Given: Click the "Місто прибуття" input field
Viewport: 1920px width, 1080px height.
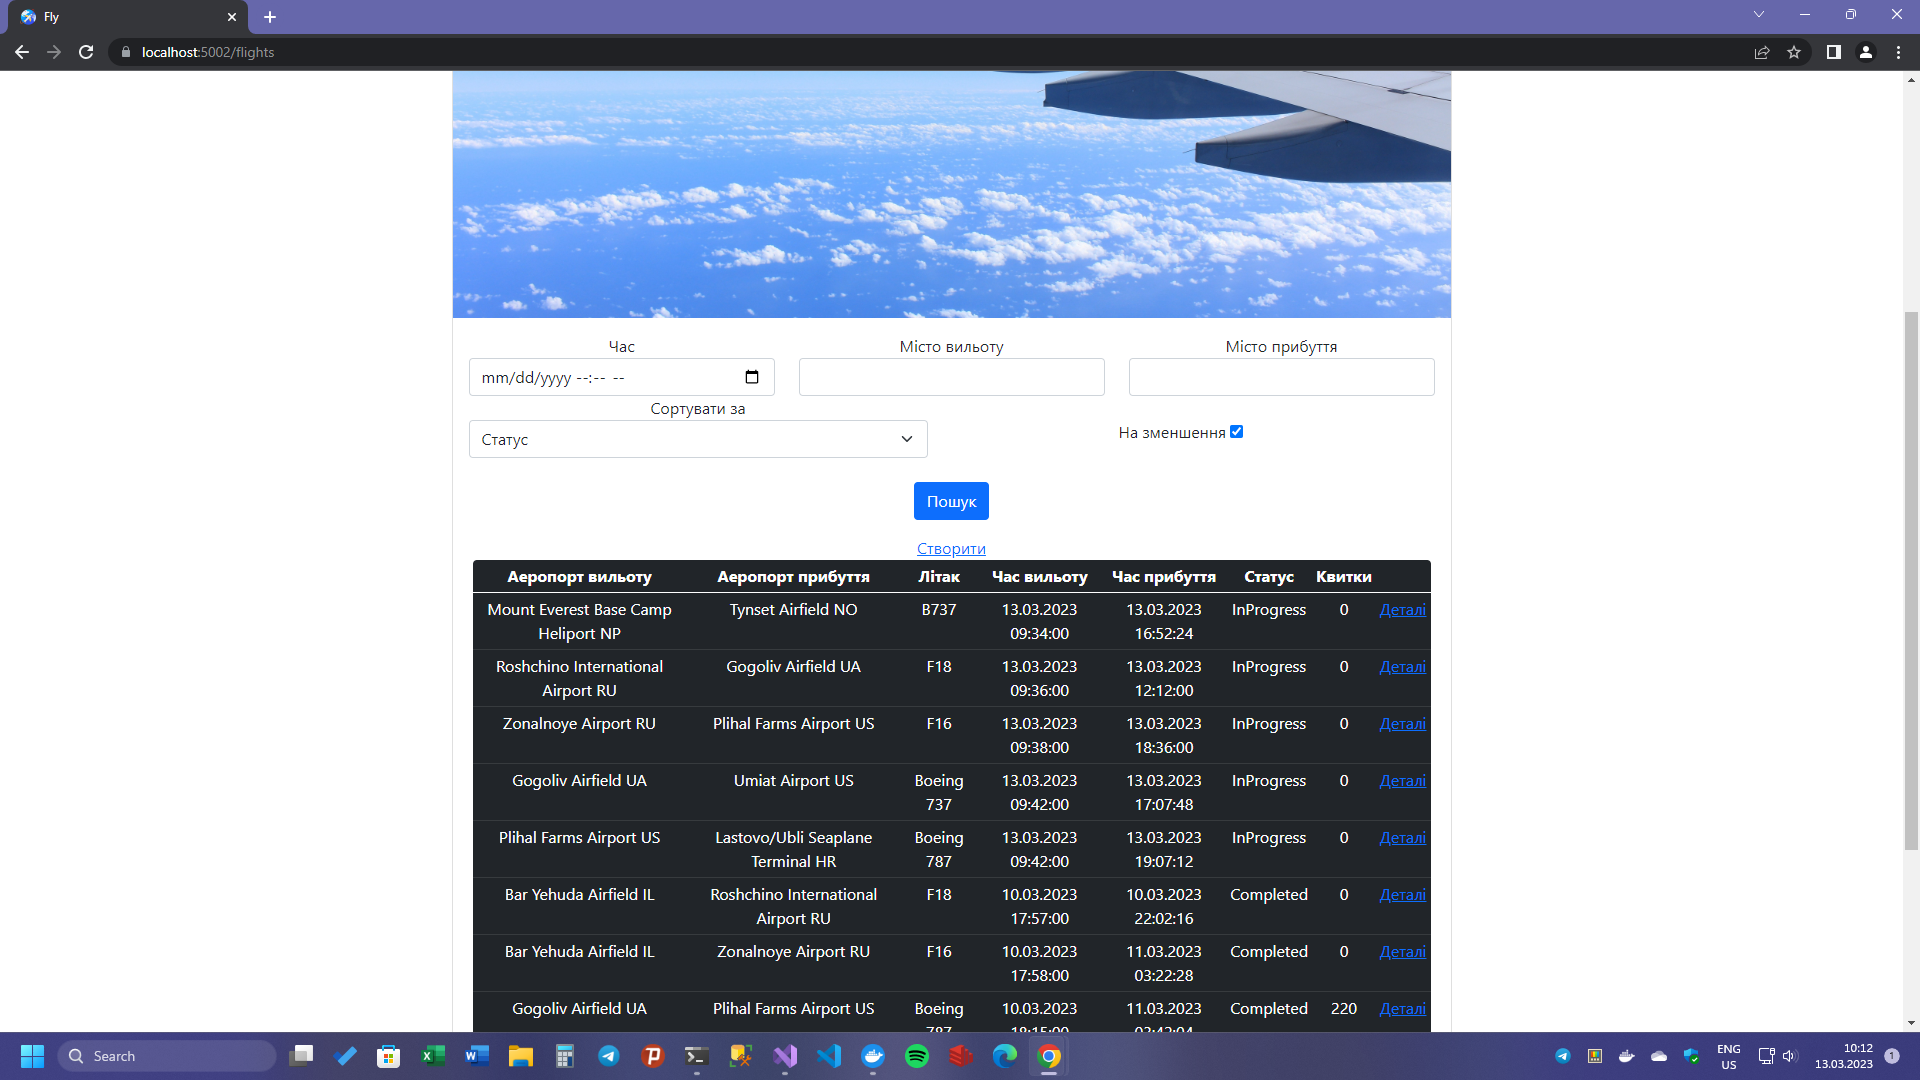Looking at the screenshot, I should pos(1281,377).
